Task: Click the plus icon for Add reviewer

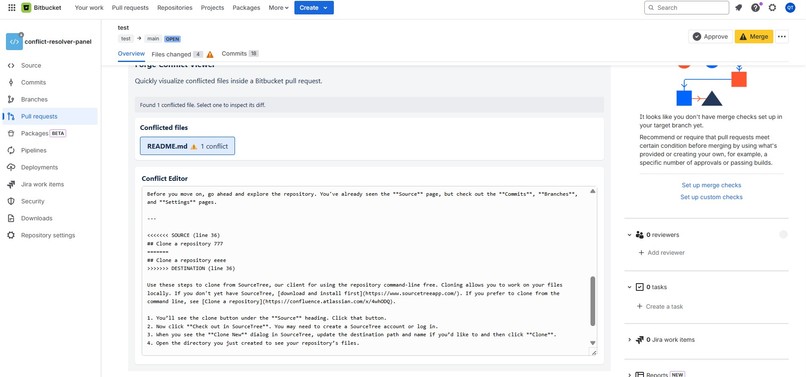Action: point(641,253)
